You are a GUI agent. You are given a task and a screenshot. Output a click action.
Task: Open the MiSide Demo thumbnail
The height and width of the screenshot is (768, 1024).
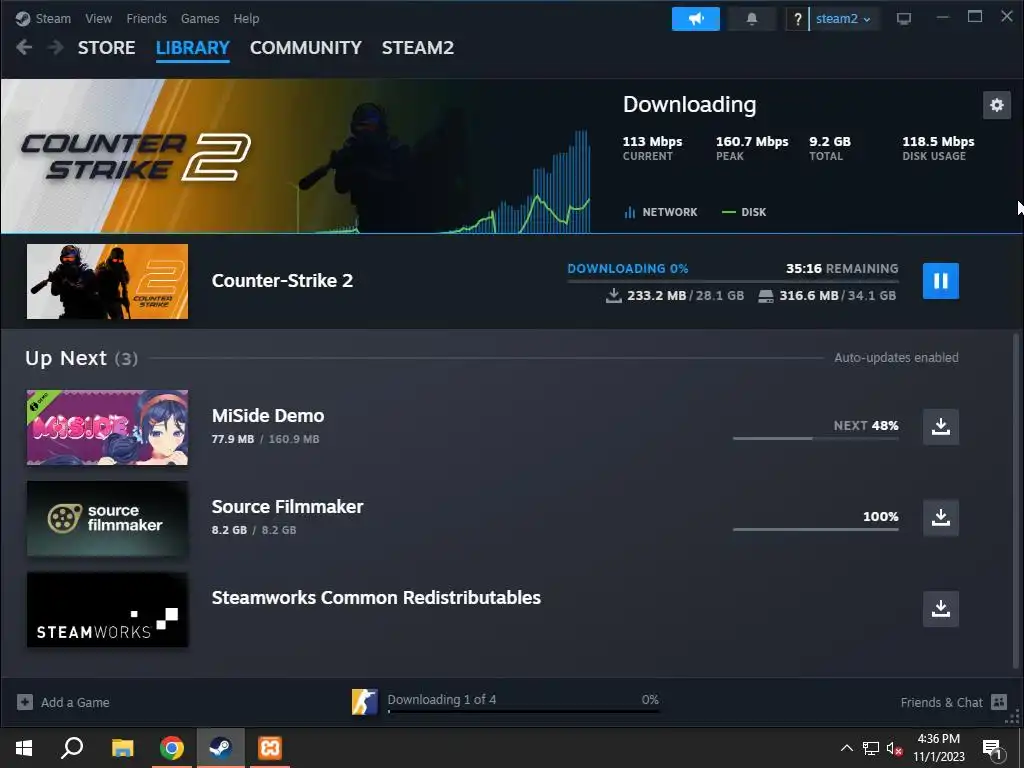click(x=107, y=427)
